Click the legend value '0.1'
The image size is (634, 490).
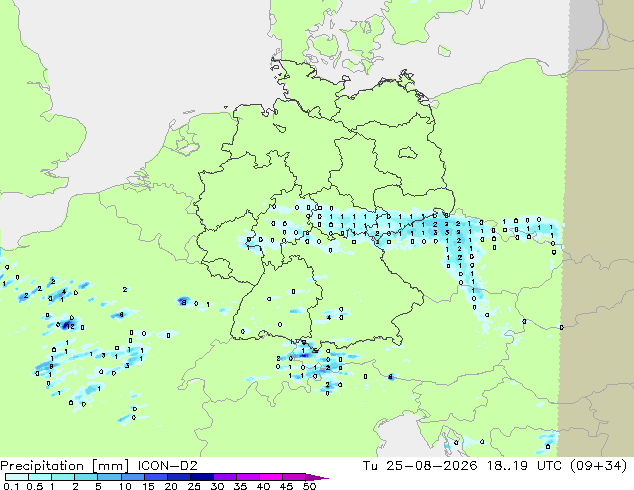click(11, 486)
